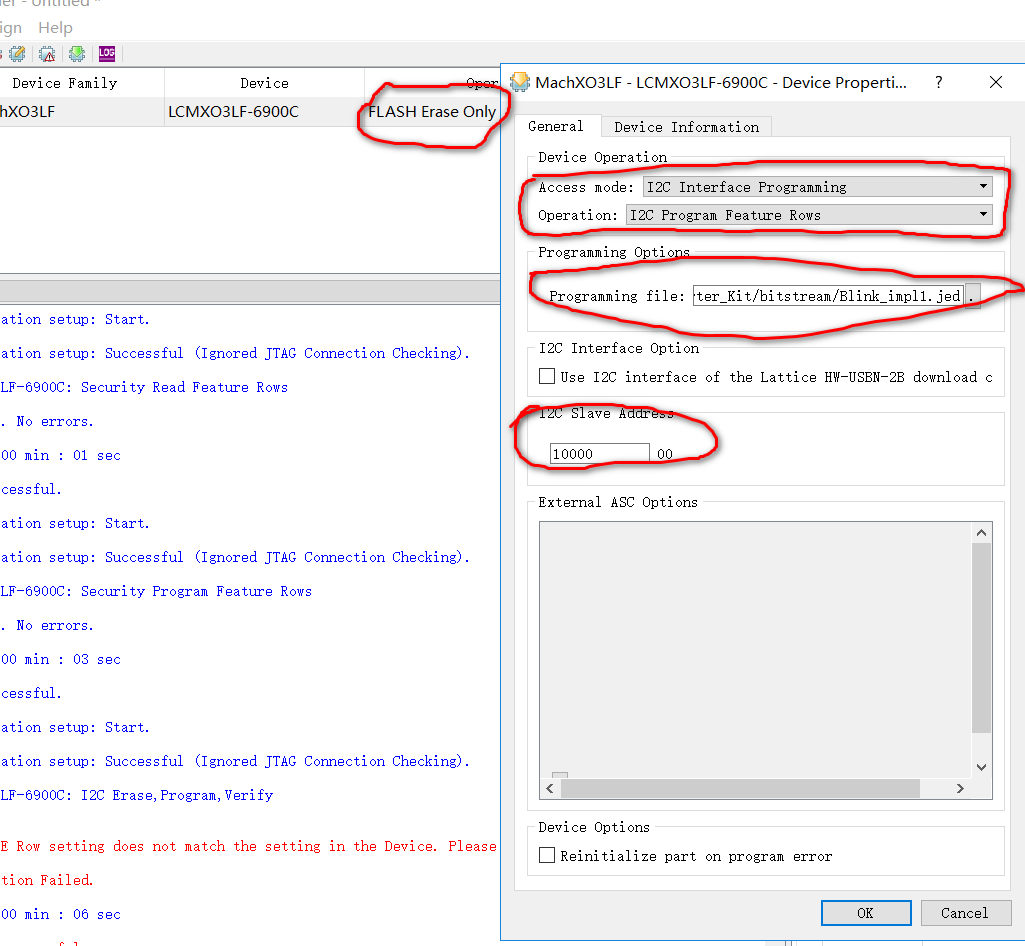Dismiss the dialog with Cancel
Screen dimensions: 1025x946
pos(964,912)
